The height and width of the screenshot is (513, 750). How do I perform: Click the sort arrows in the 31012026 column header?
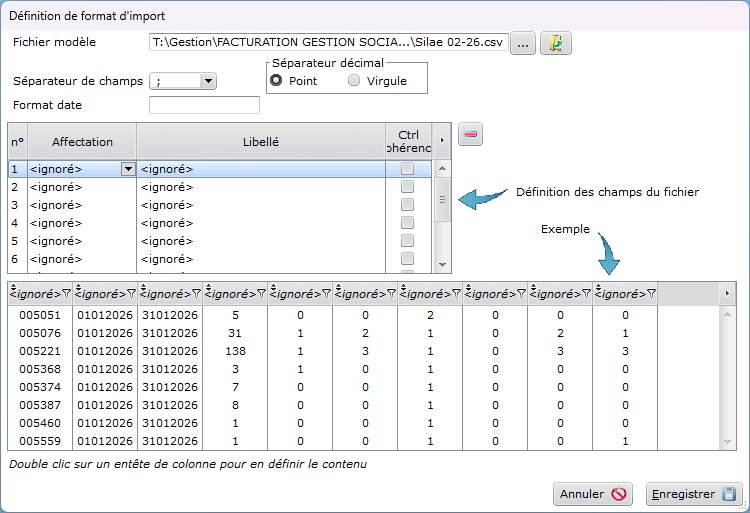coord(143,288)
